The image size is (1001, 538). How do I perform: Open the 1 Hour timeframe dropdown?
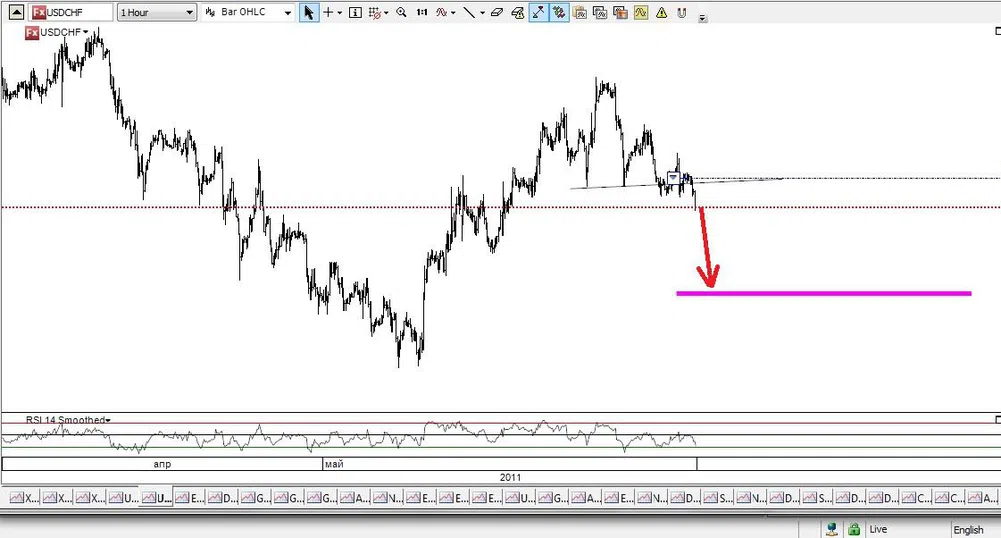(156, 12)
